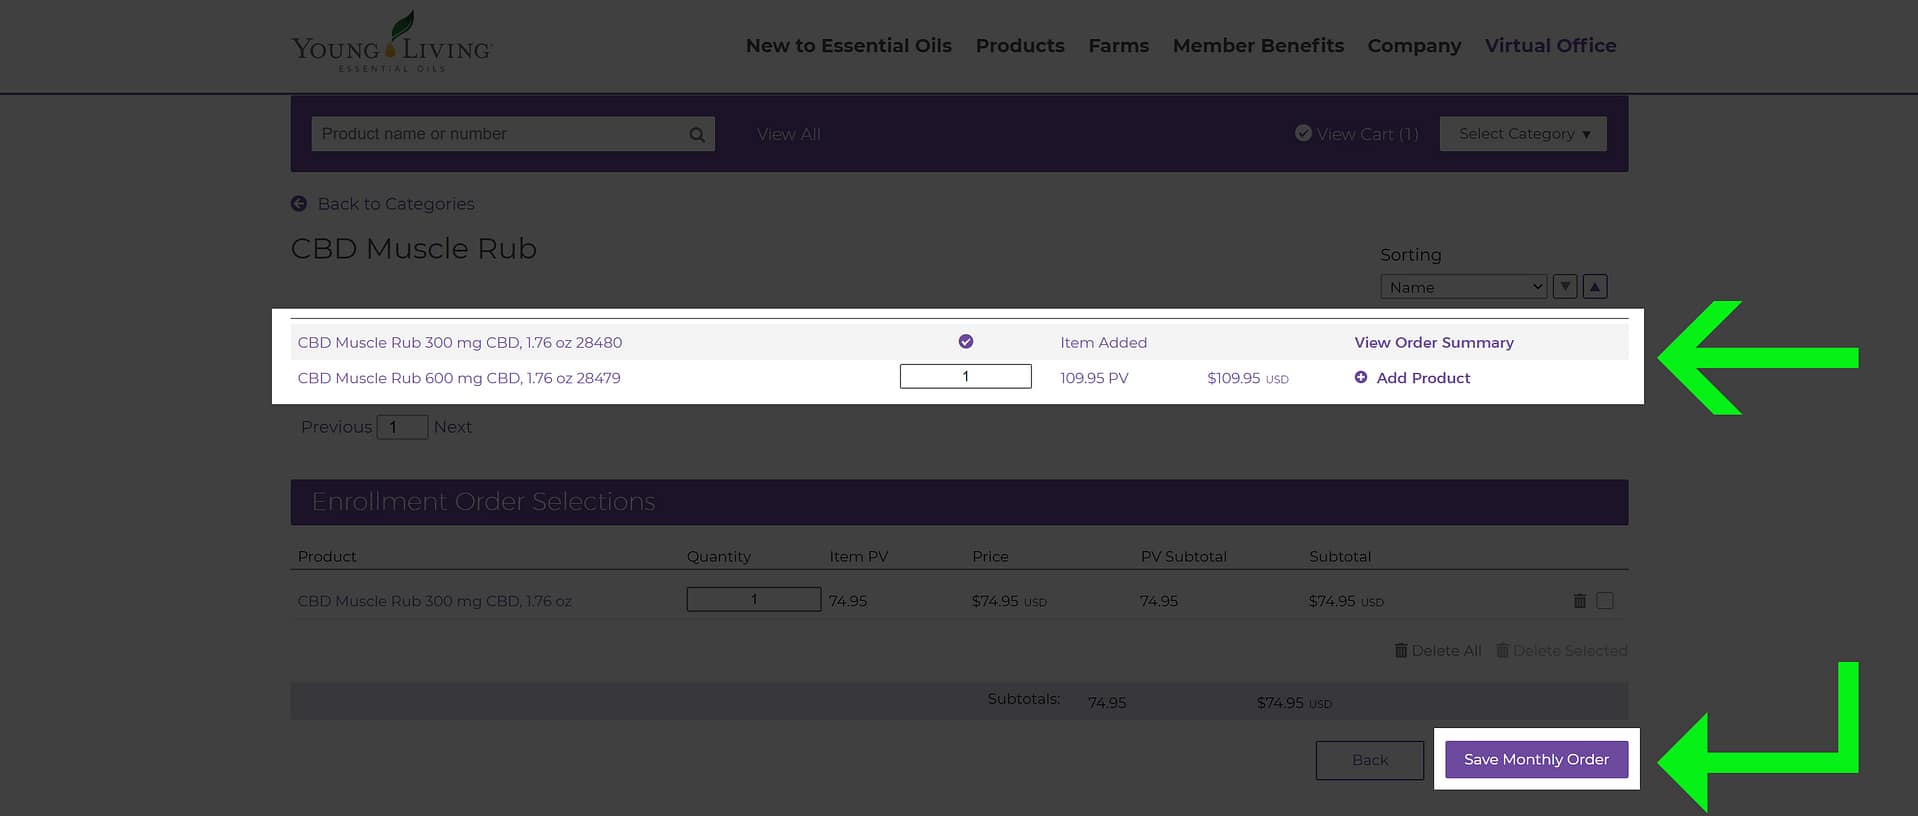Click the sort ascending arrow button
The height and width of the screenshot is (816, 1918).
click(x=1595, y=287)
